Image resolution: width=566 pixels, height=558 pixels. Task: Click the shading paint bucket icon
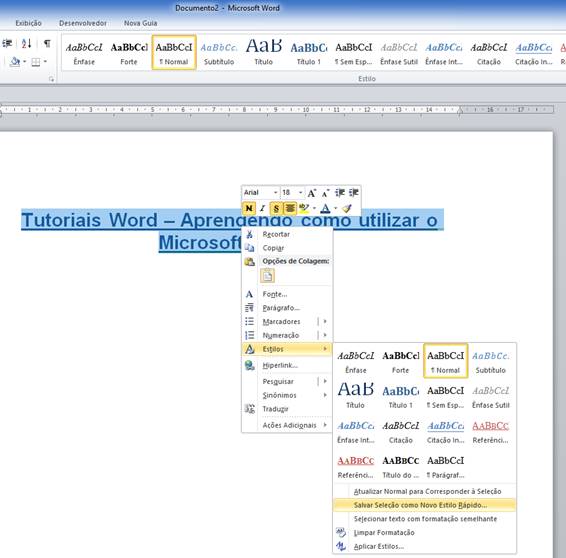click(x=15, y=62)
